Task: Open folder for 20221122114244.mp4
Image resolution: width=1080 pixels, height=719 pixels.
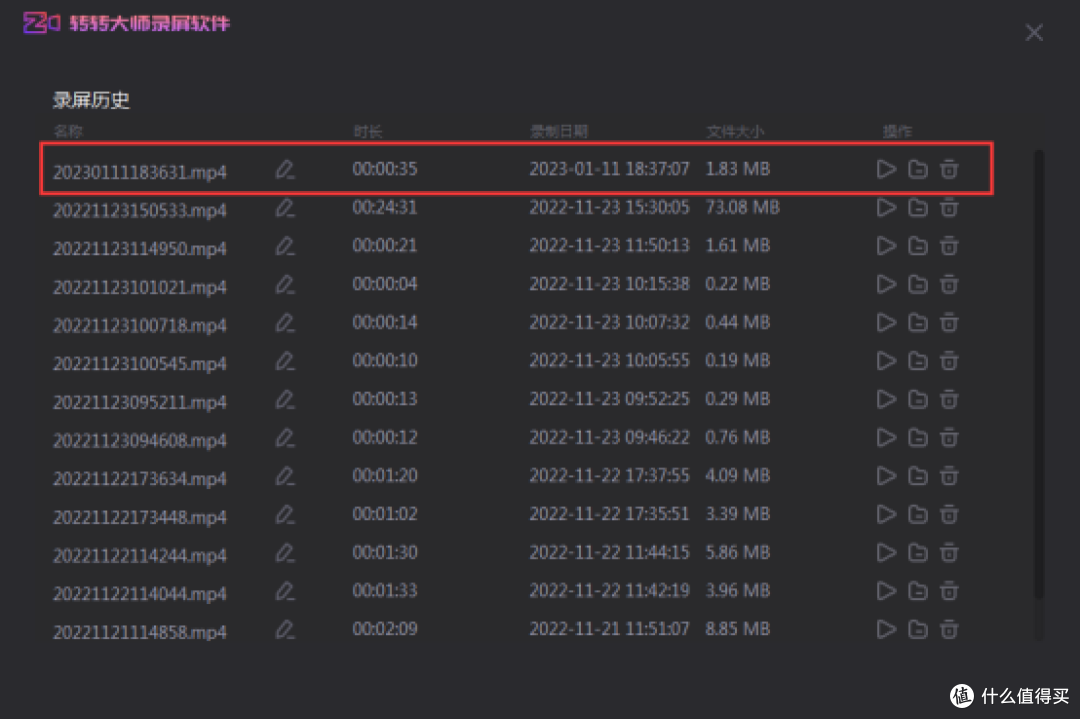Action: (x=917, y=552)
